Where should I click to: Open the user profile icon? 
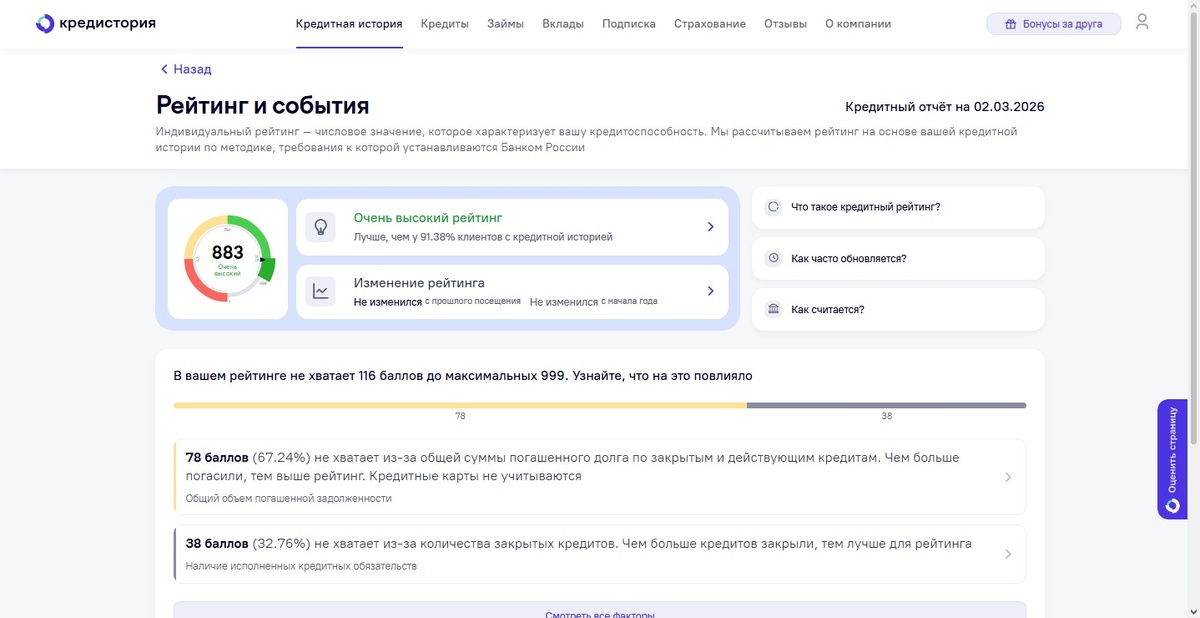[x=1142, y=22]
